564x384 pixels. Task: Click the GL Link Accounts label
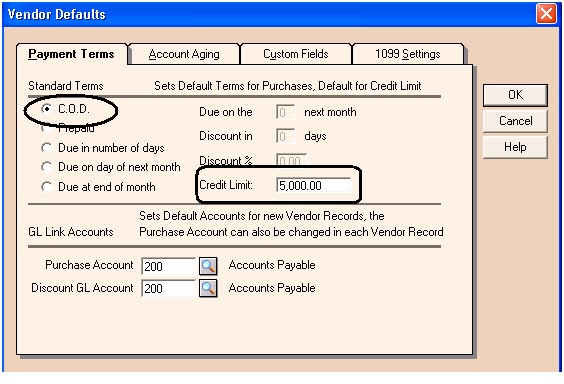(71, 232)
